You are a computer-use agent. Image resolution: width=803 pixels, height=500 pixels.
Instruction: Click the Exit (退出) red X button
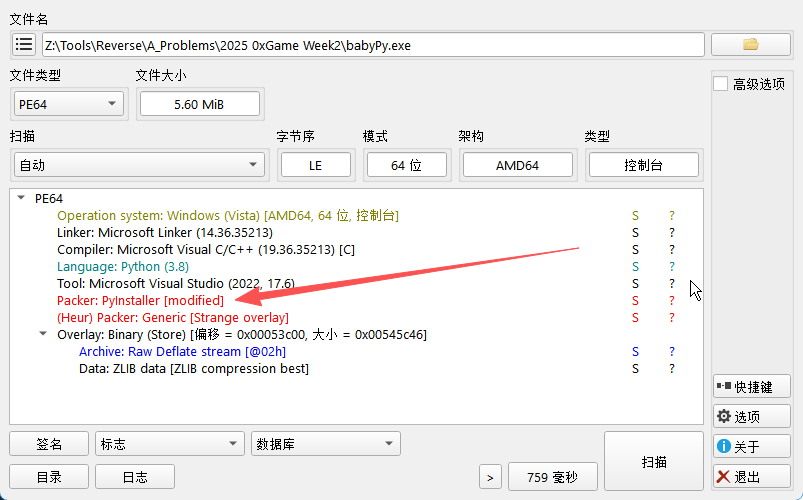[751, 477]
